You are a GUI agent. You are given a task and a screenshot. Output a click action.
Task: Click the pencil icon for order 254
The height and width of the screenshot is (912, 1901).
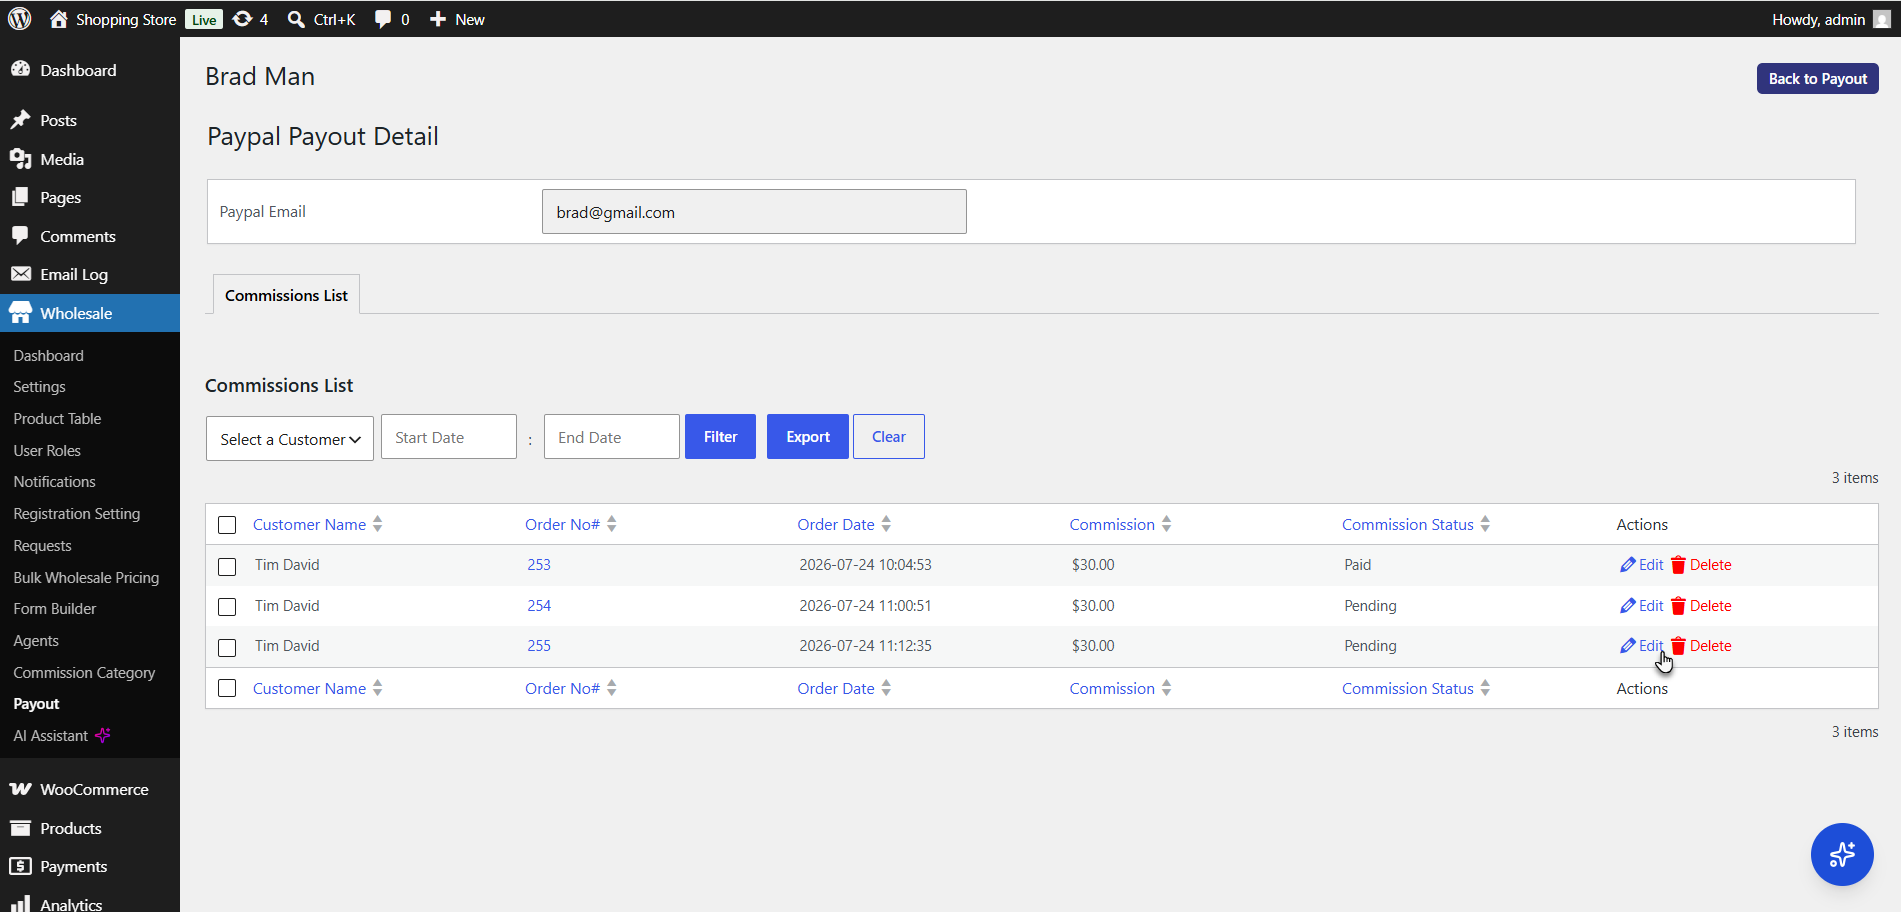[1627, 606]
